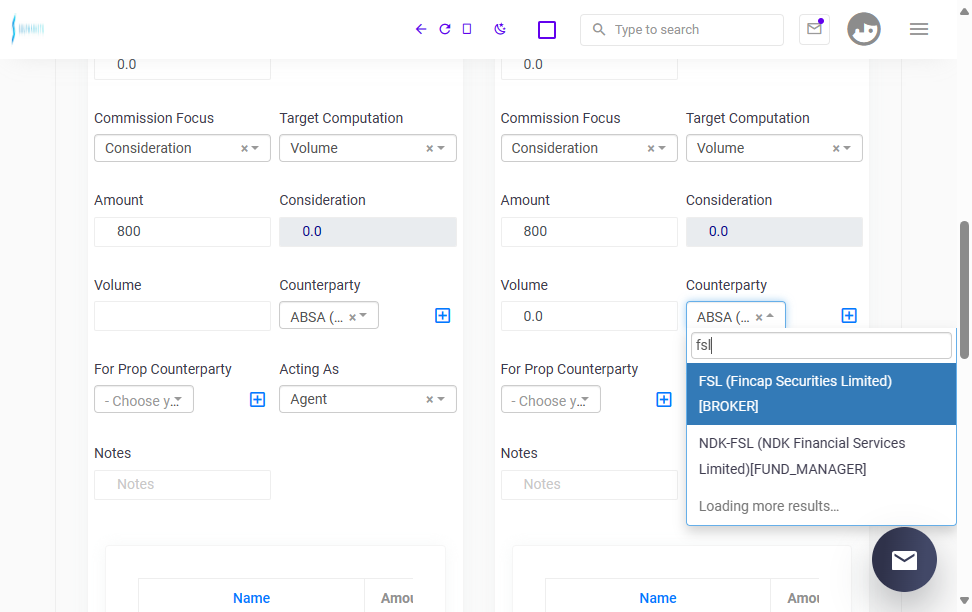This screenshot has width=972, height=612.
Task: Clear right Commission Focus Consideration selection
Action: pos(651,148)
